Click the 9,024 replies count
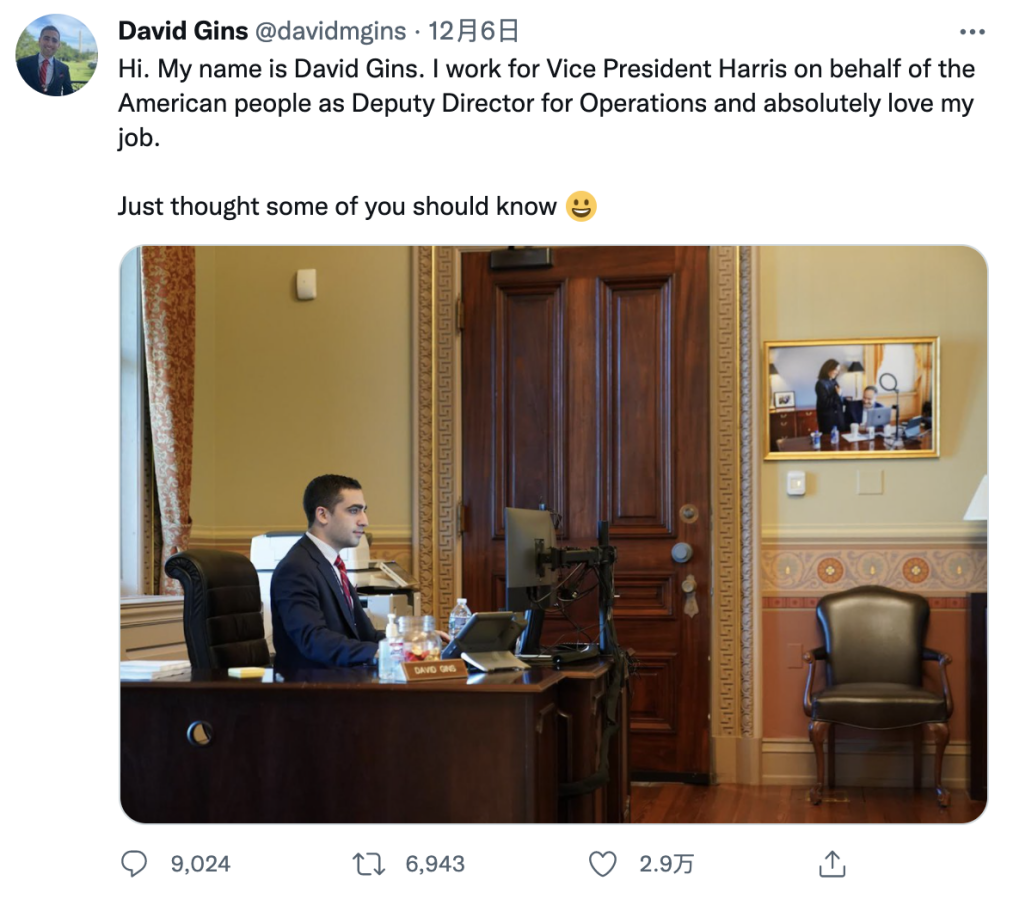1013x899 pixels. (200, 864)
